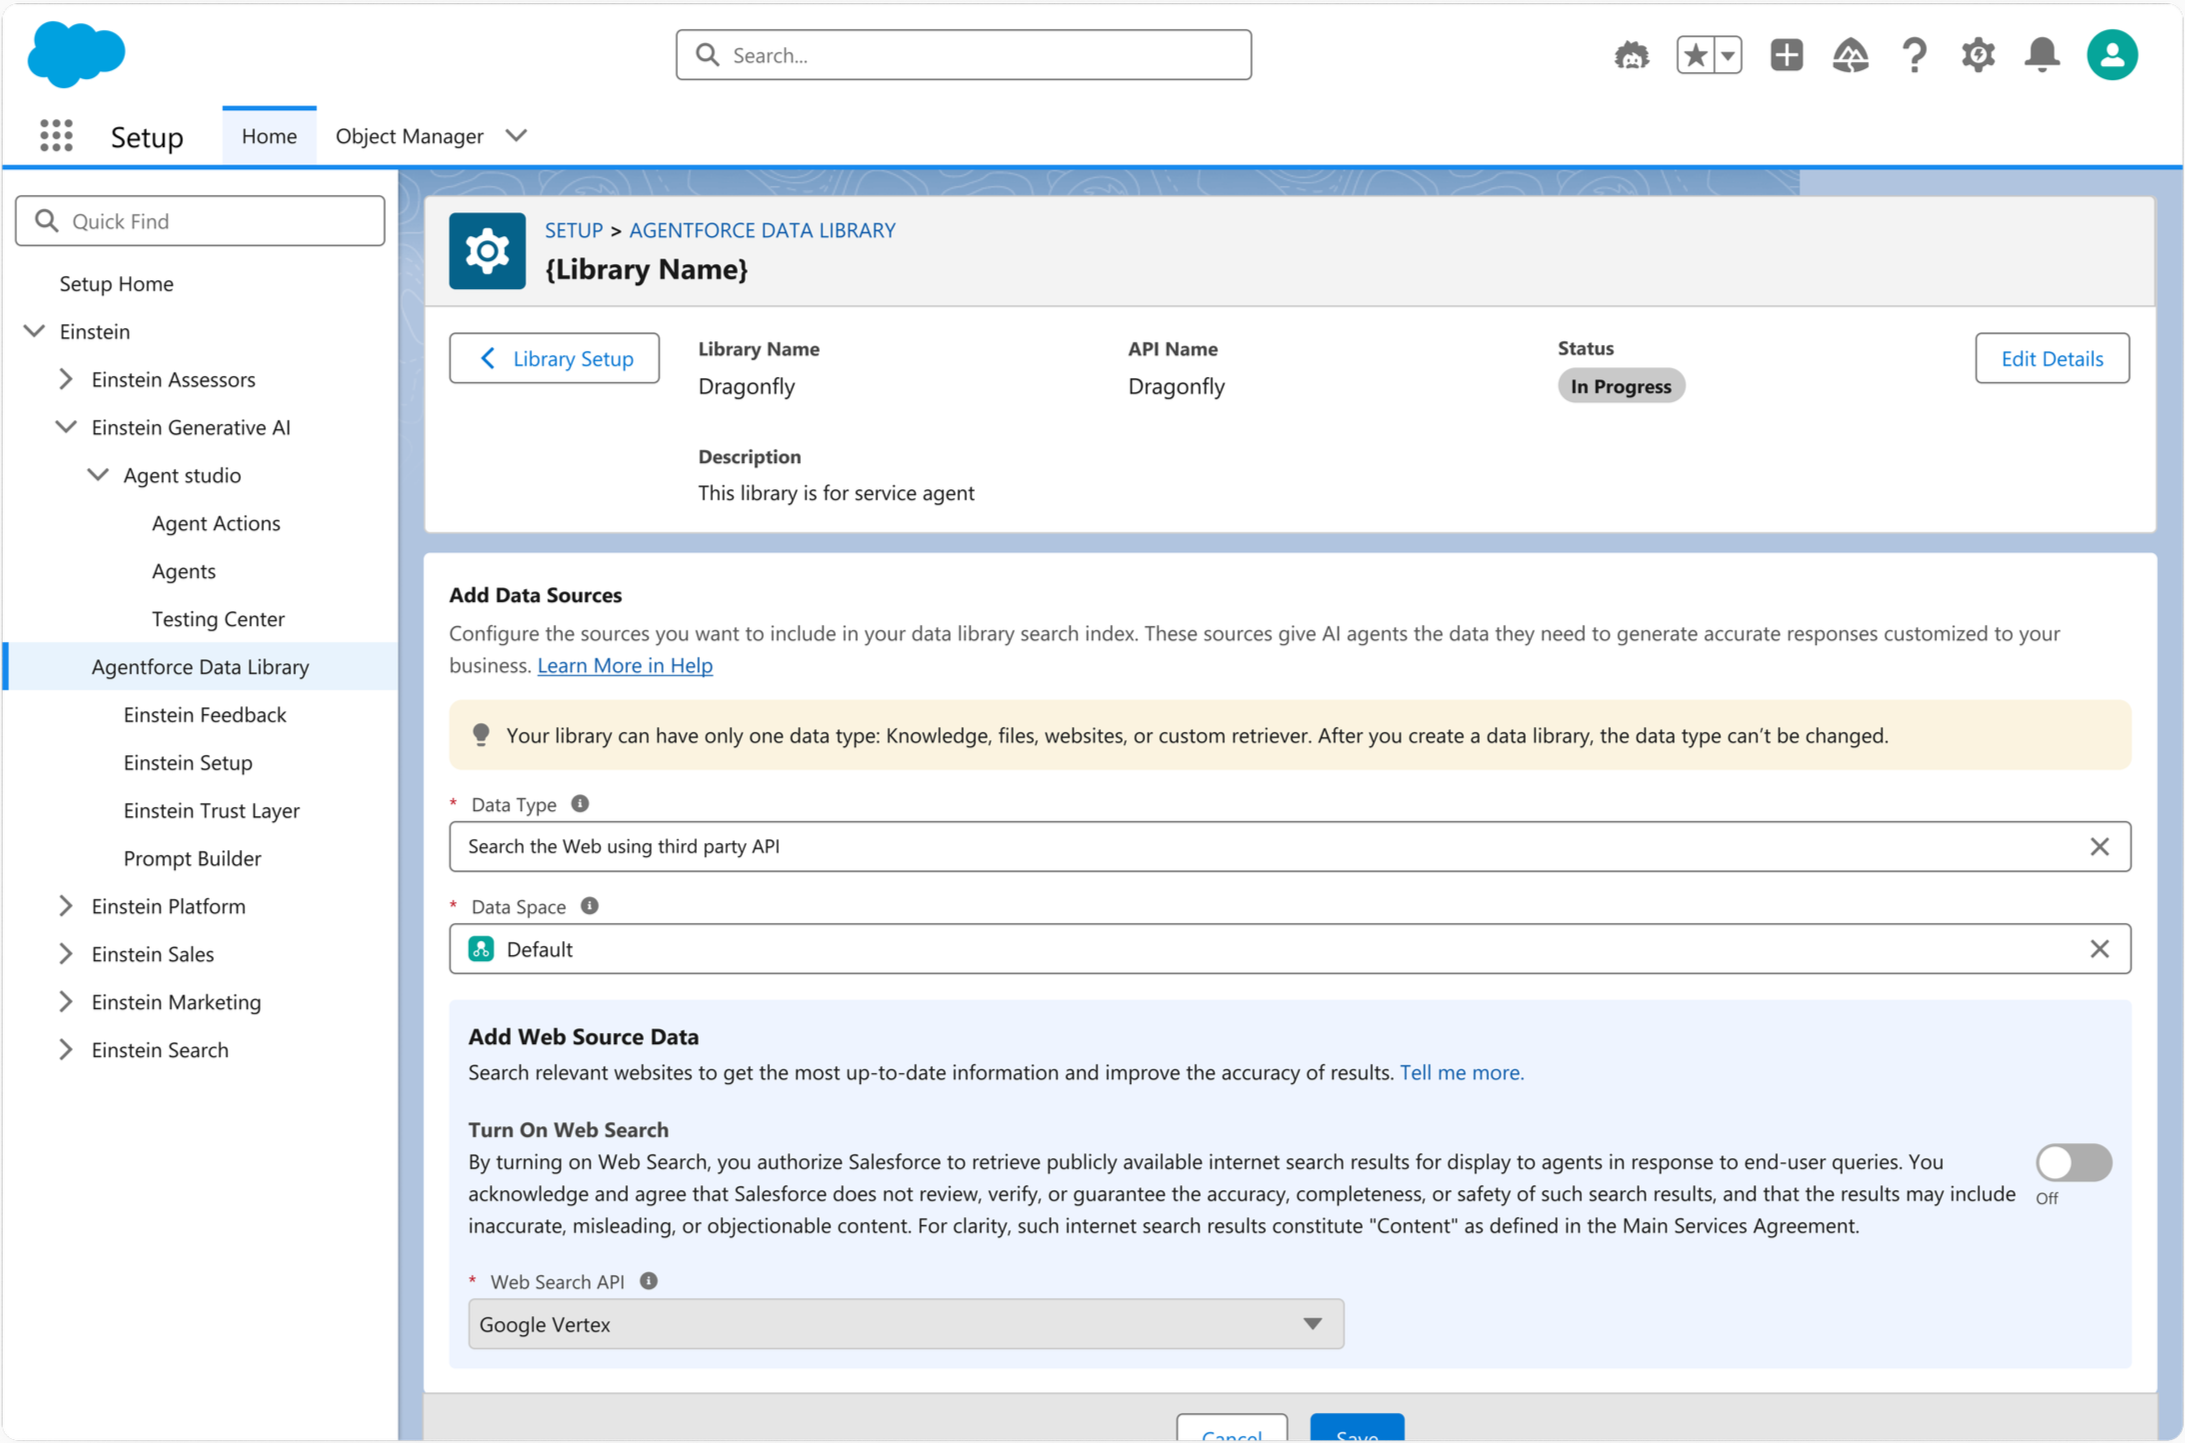Select Prompt Builder in the sidebar
This screenshot has height=1443, width=2185.
(192, 858)
